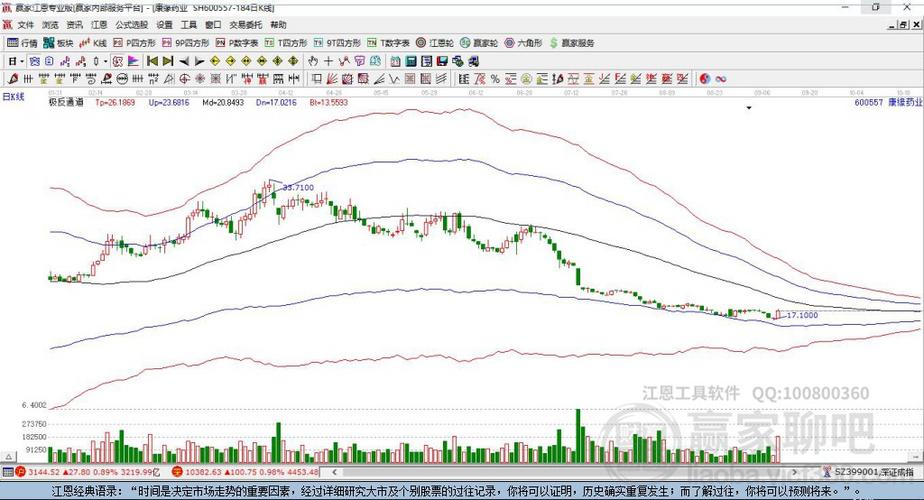Click the calculator icon

click(411, 61)
